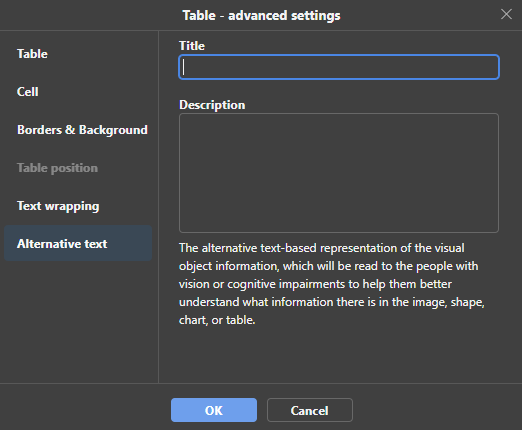Viewport: 522px width, 430px height.
Task: Focus the Title input field
Action: (339, 67)
